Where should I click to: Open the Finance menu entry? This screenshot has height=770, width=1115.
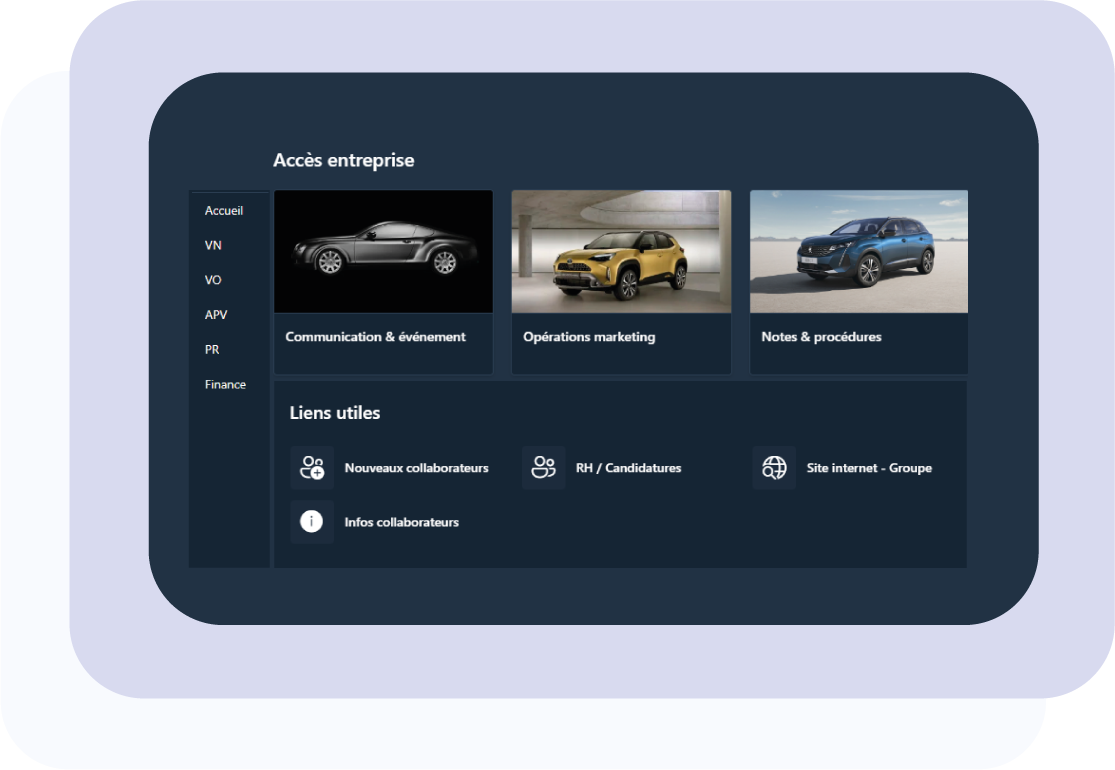[x=225, y=385]
